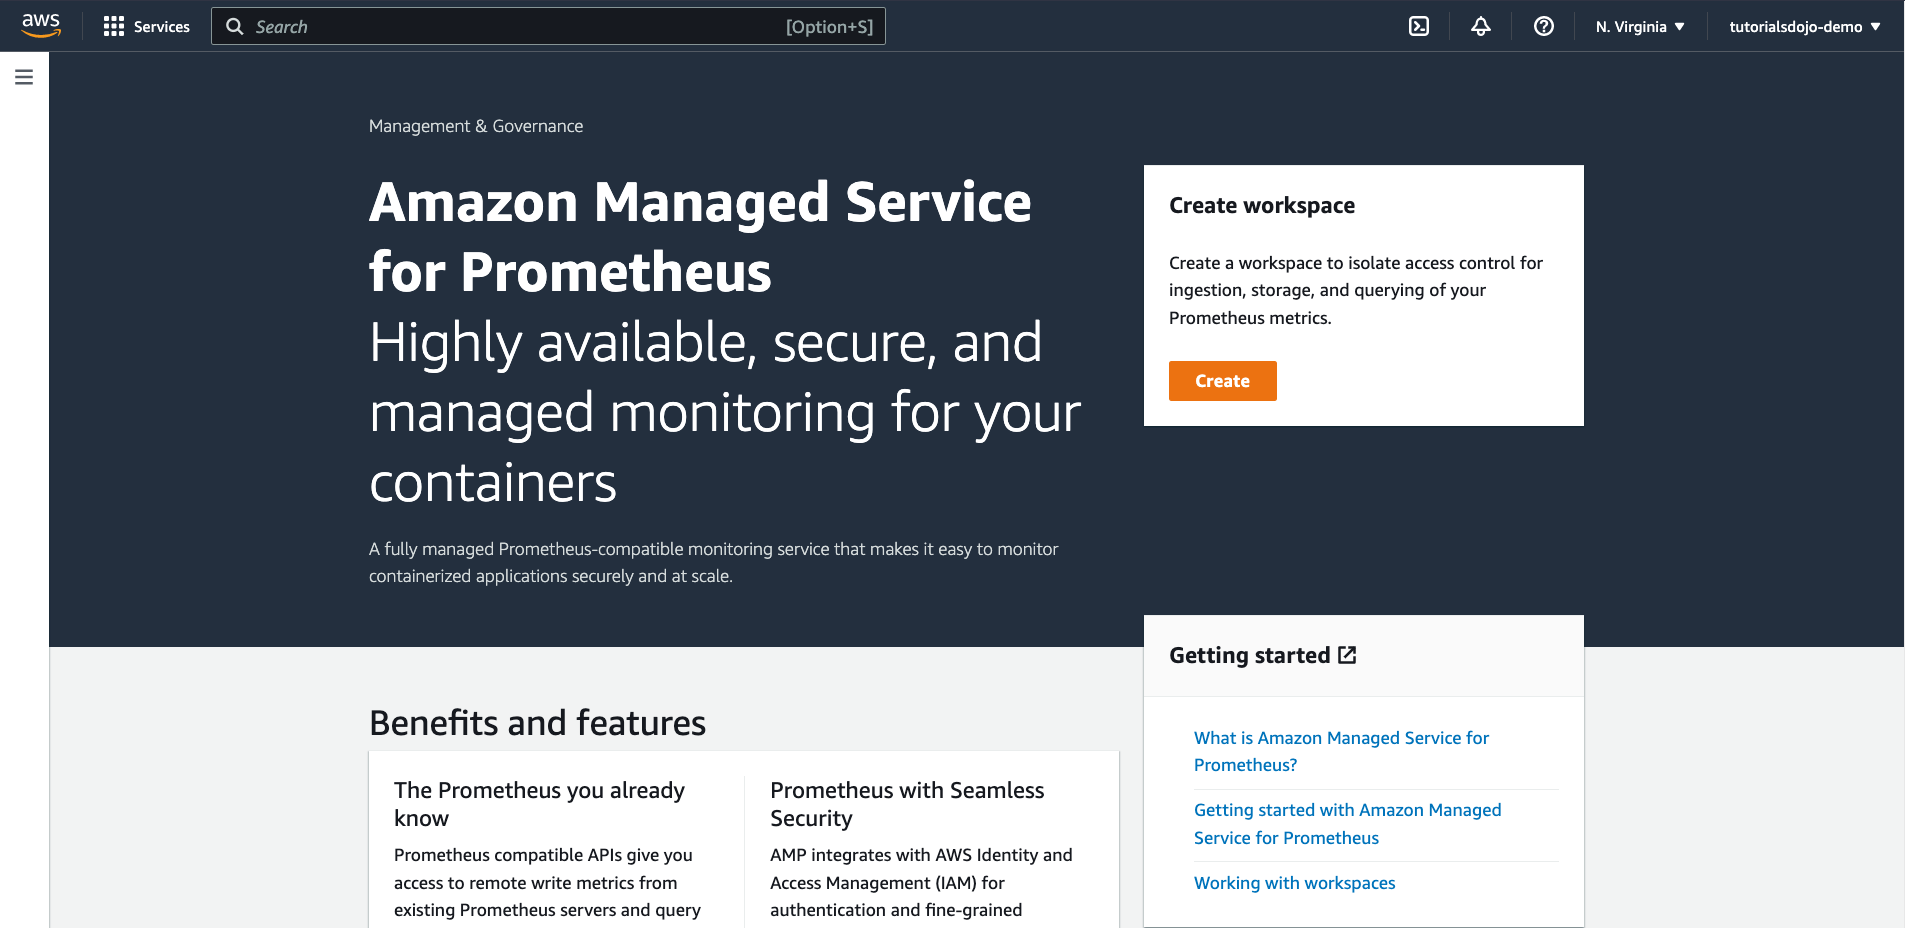The width and height of the screenshot is (1905, 928).
Task: Follow the "Working with workspaces" link
Action: point(1294,883)
